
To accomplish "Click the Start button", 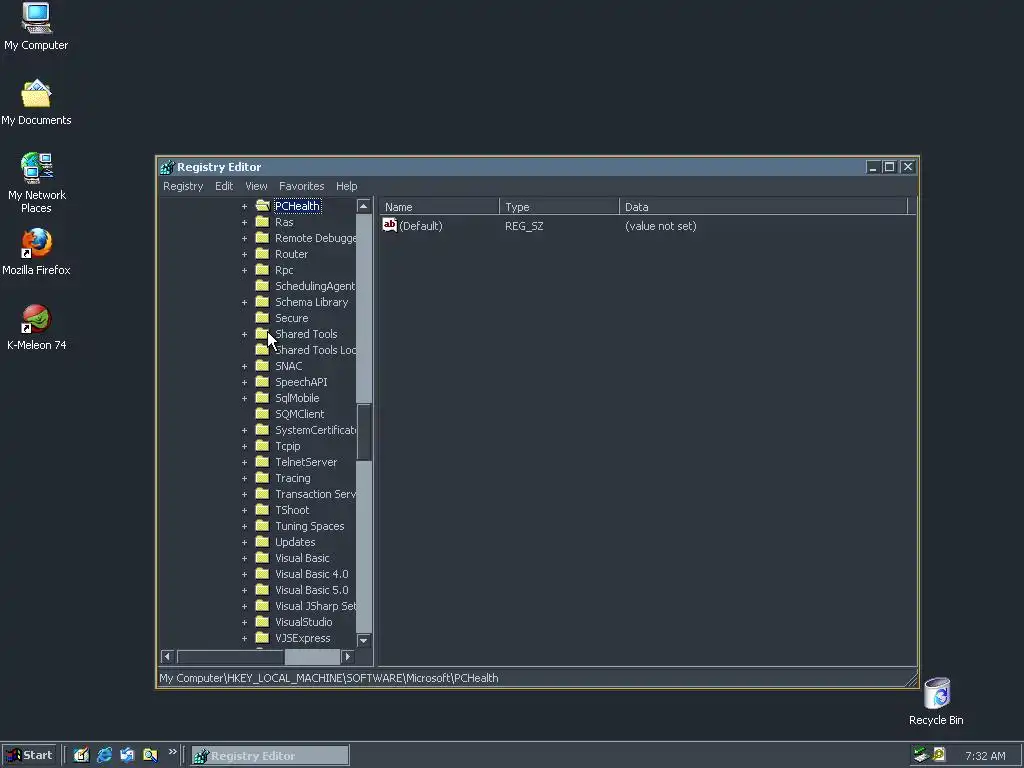I will coord(29,756).
